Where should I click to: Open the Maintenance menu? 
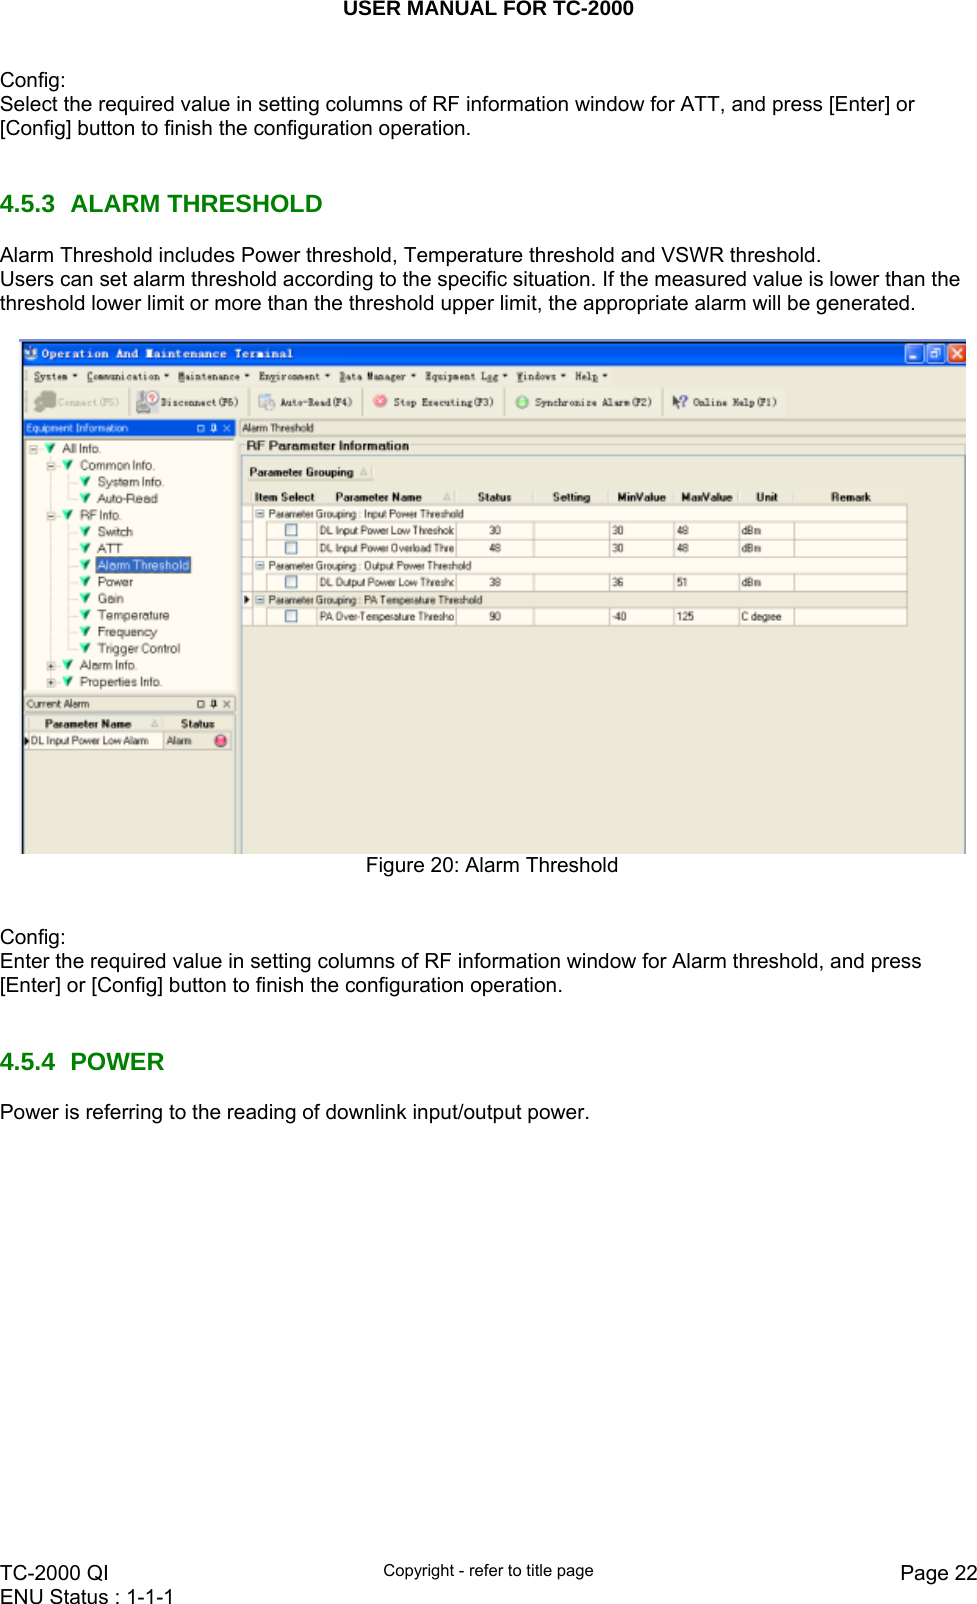(214, 377)
